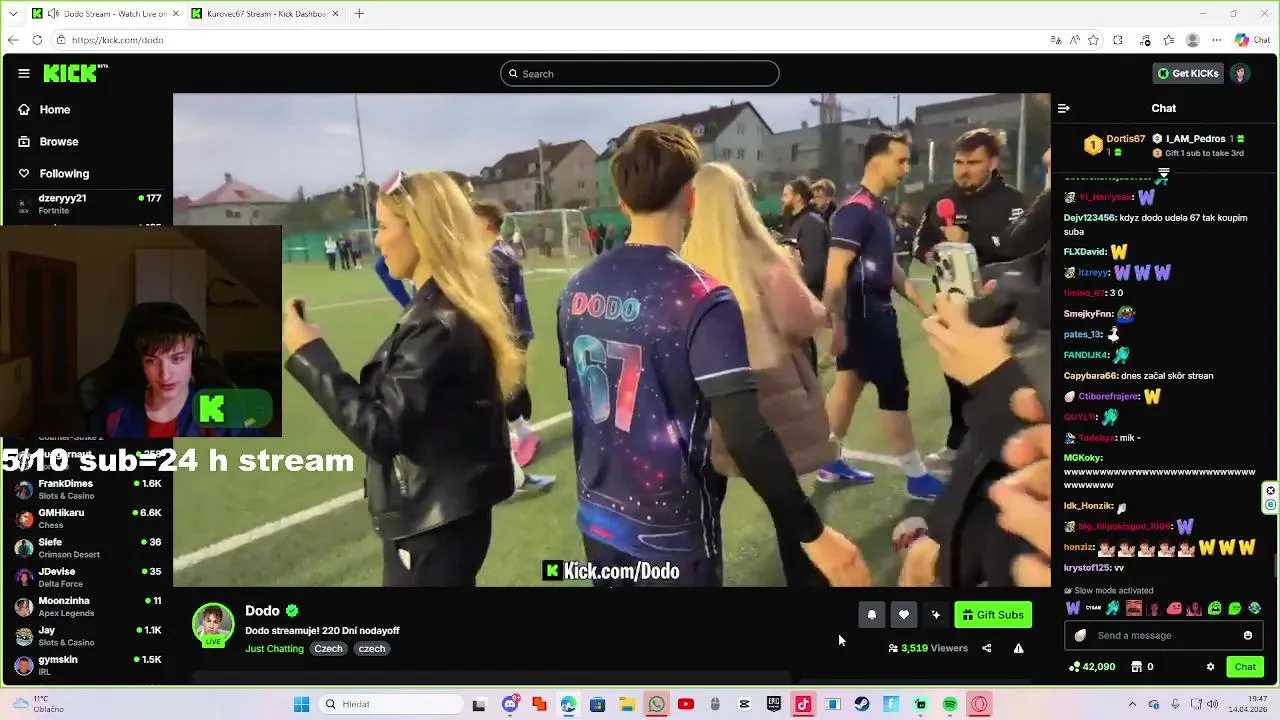Click the lowercase czech tag
Screen dimensions: 1280x720
click(x=372, y=648)
